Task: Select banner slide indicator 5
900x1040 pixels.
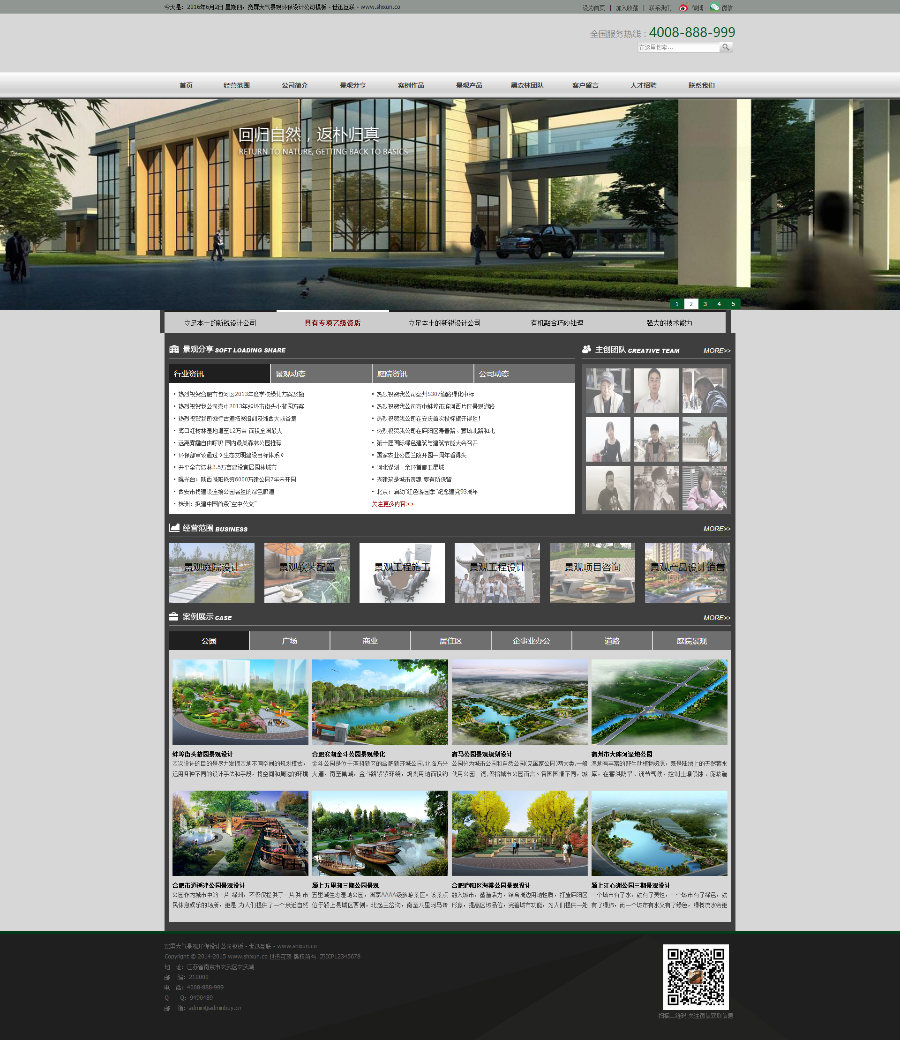Action: point(733,304)
